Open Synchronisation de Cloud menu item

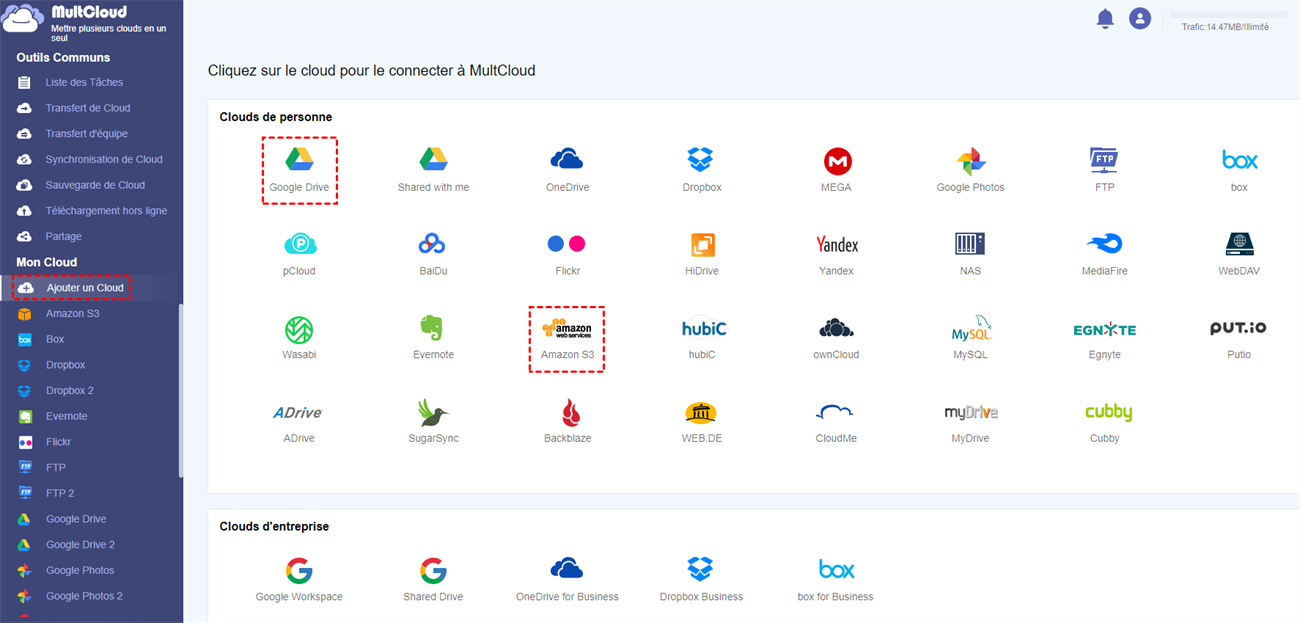pyautogui.click(x=104, y=159)
